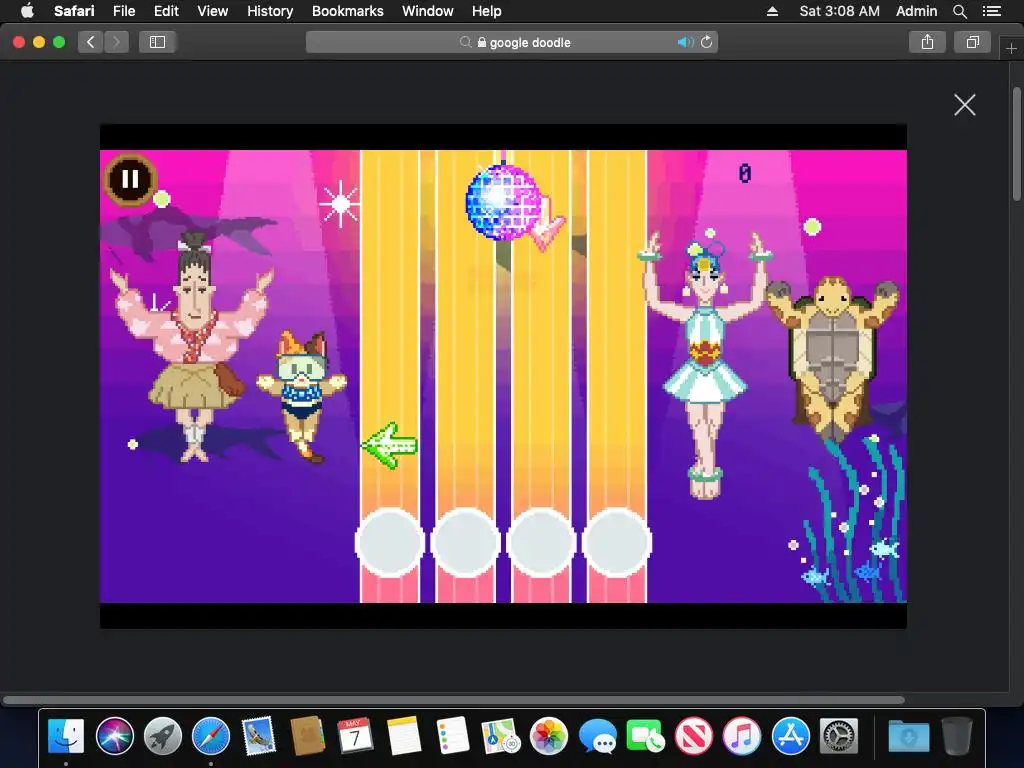
Task: Open the Bookmarks menu
Action: pos(347,11)
